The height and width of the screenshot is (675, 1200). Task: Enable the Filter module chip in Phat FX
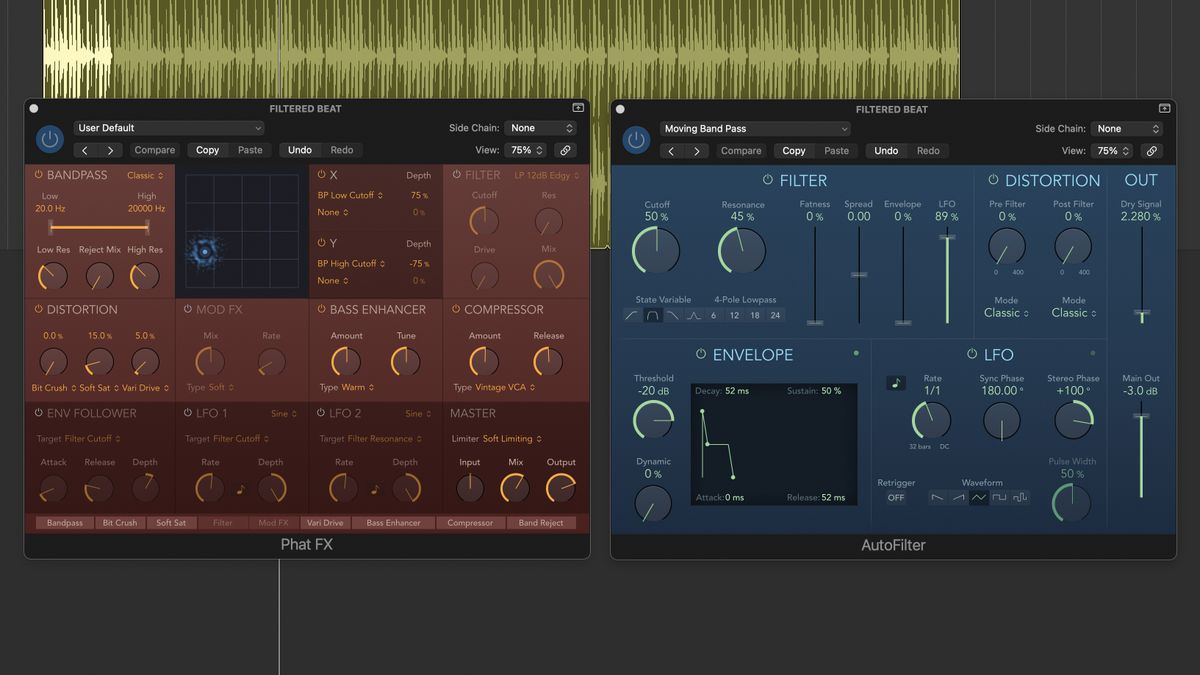pyautogui.click(x=222, y=522)
